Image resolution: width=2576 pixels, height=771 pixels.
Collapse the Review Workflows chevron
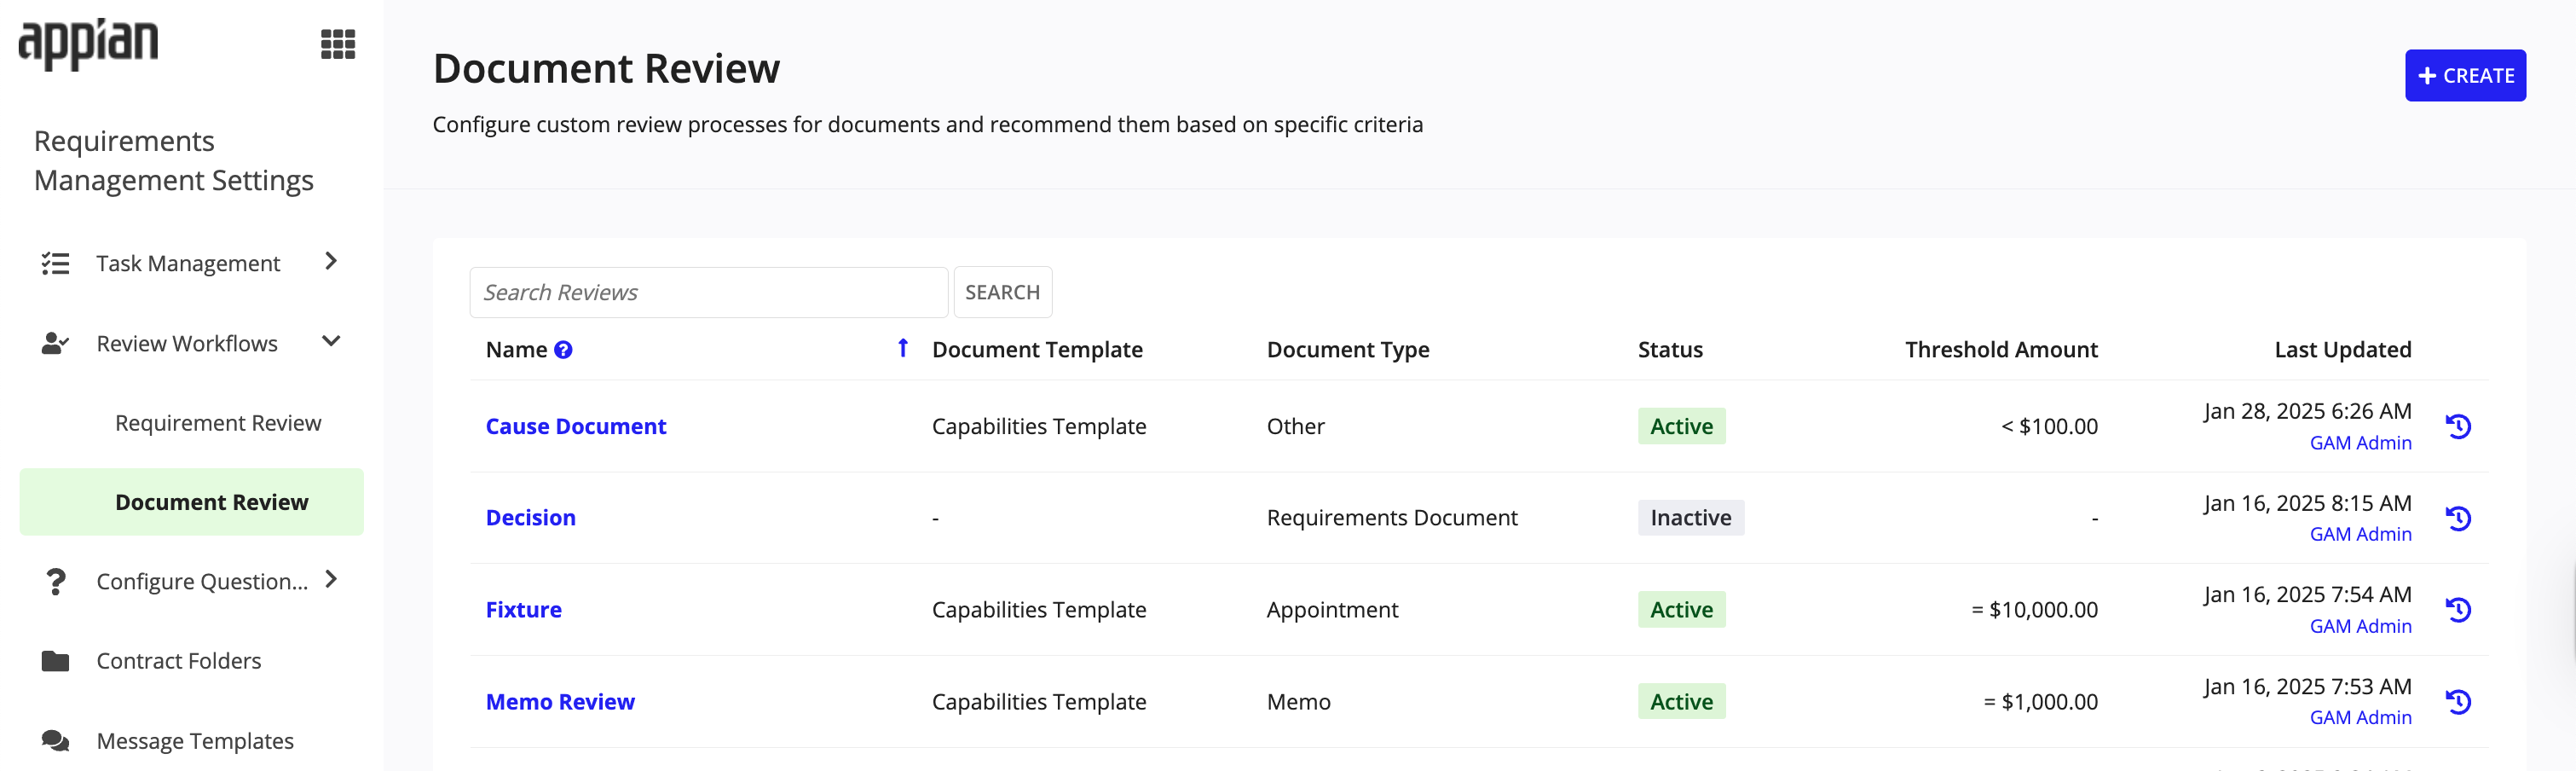(331, 342)
